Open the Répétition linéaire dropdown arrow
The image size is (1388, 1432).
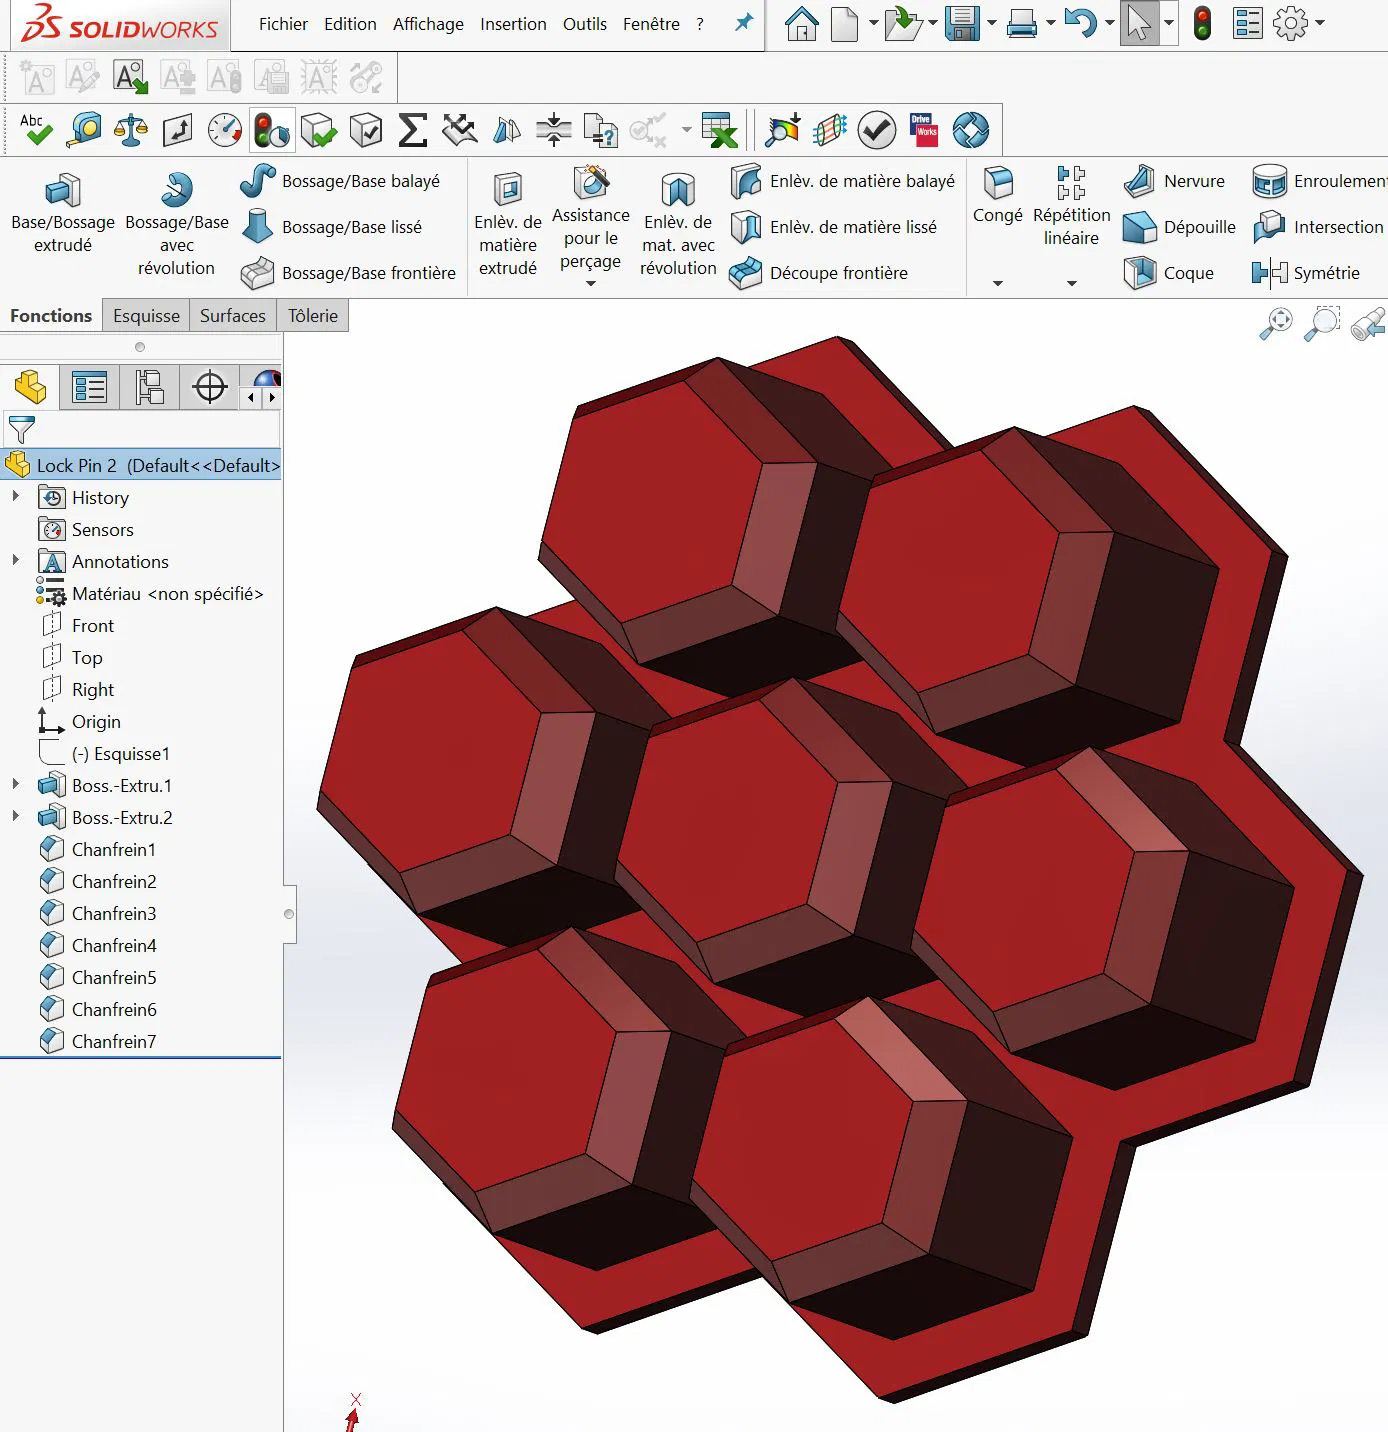[1071, 283]
